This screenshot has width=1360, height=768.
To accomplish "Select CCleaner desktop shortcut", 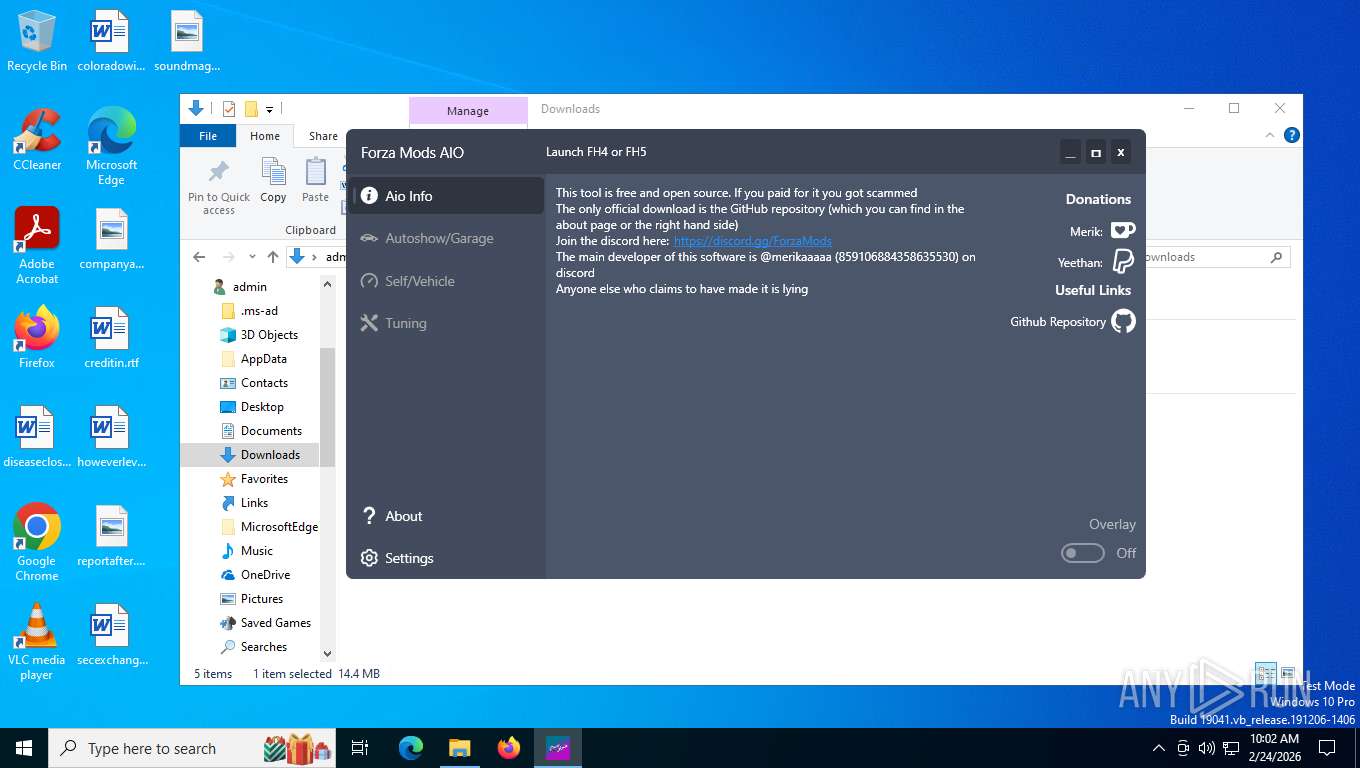I will 37,140.
